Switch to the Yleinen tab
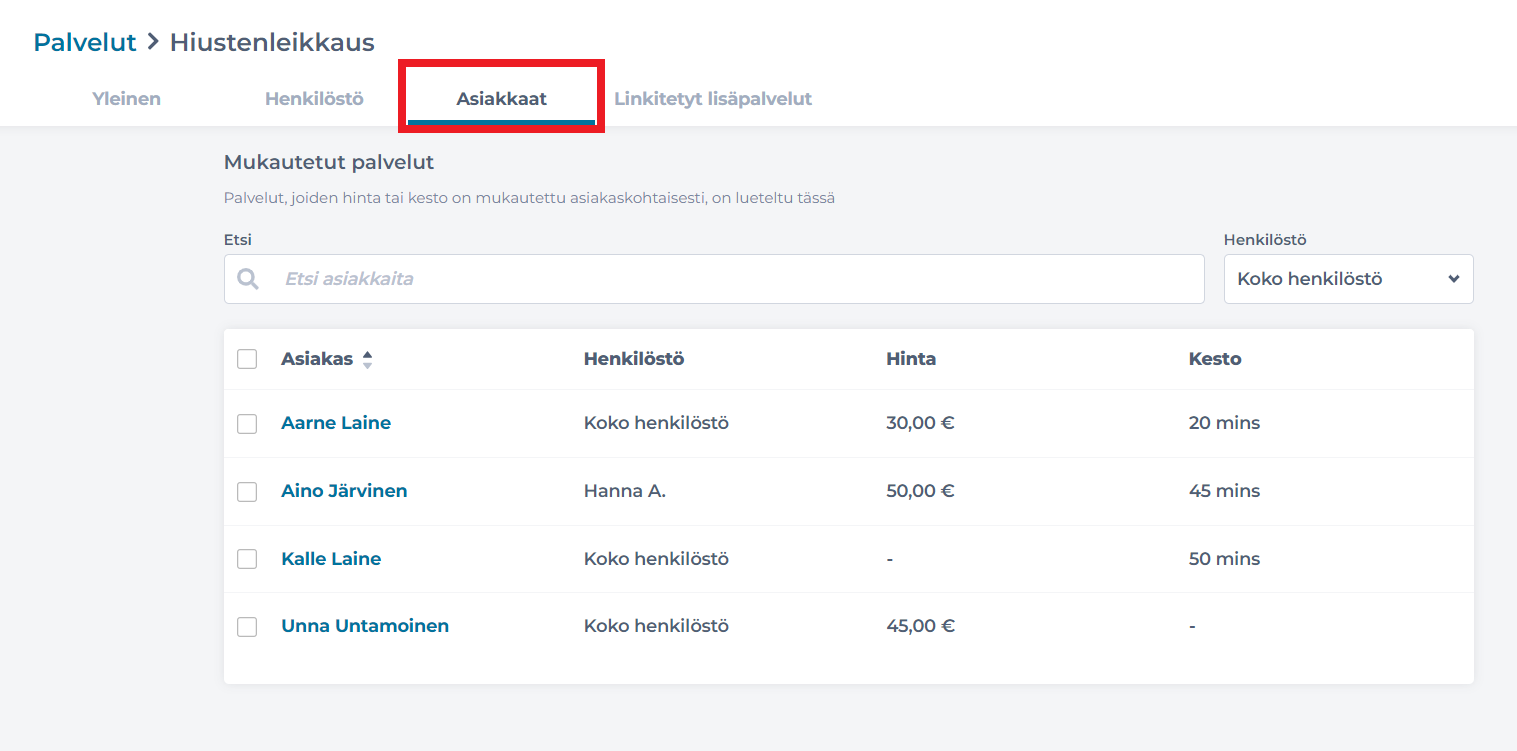 pos(126,99)
